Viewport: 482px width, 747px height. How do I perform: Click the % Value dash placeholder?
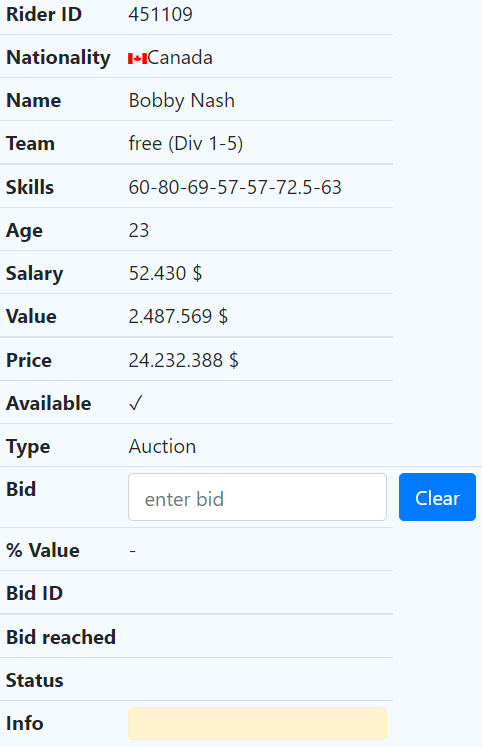click(x=132, y=551)
